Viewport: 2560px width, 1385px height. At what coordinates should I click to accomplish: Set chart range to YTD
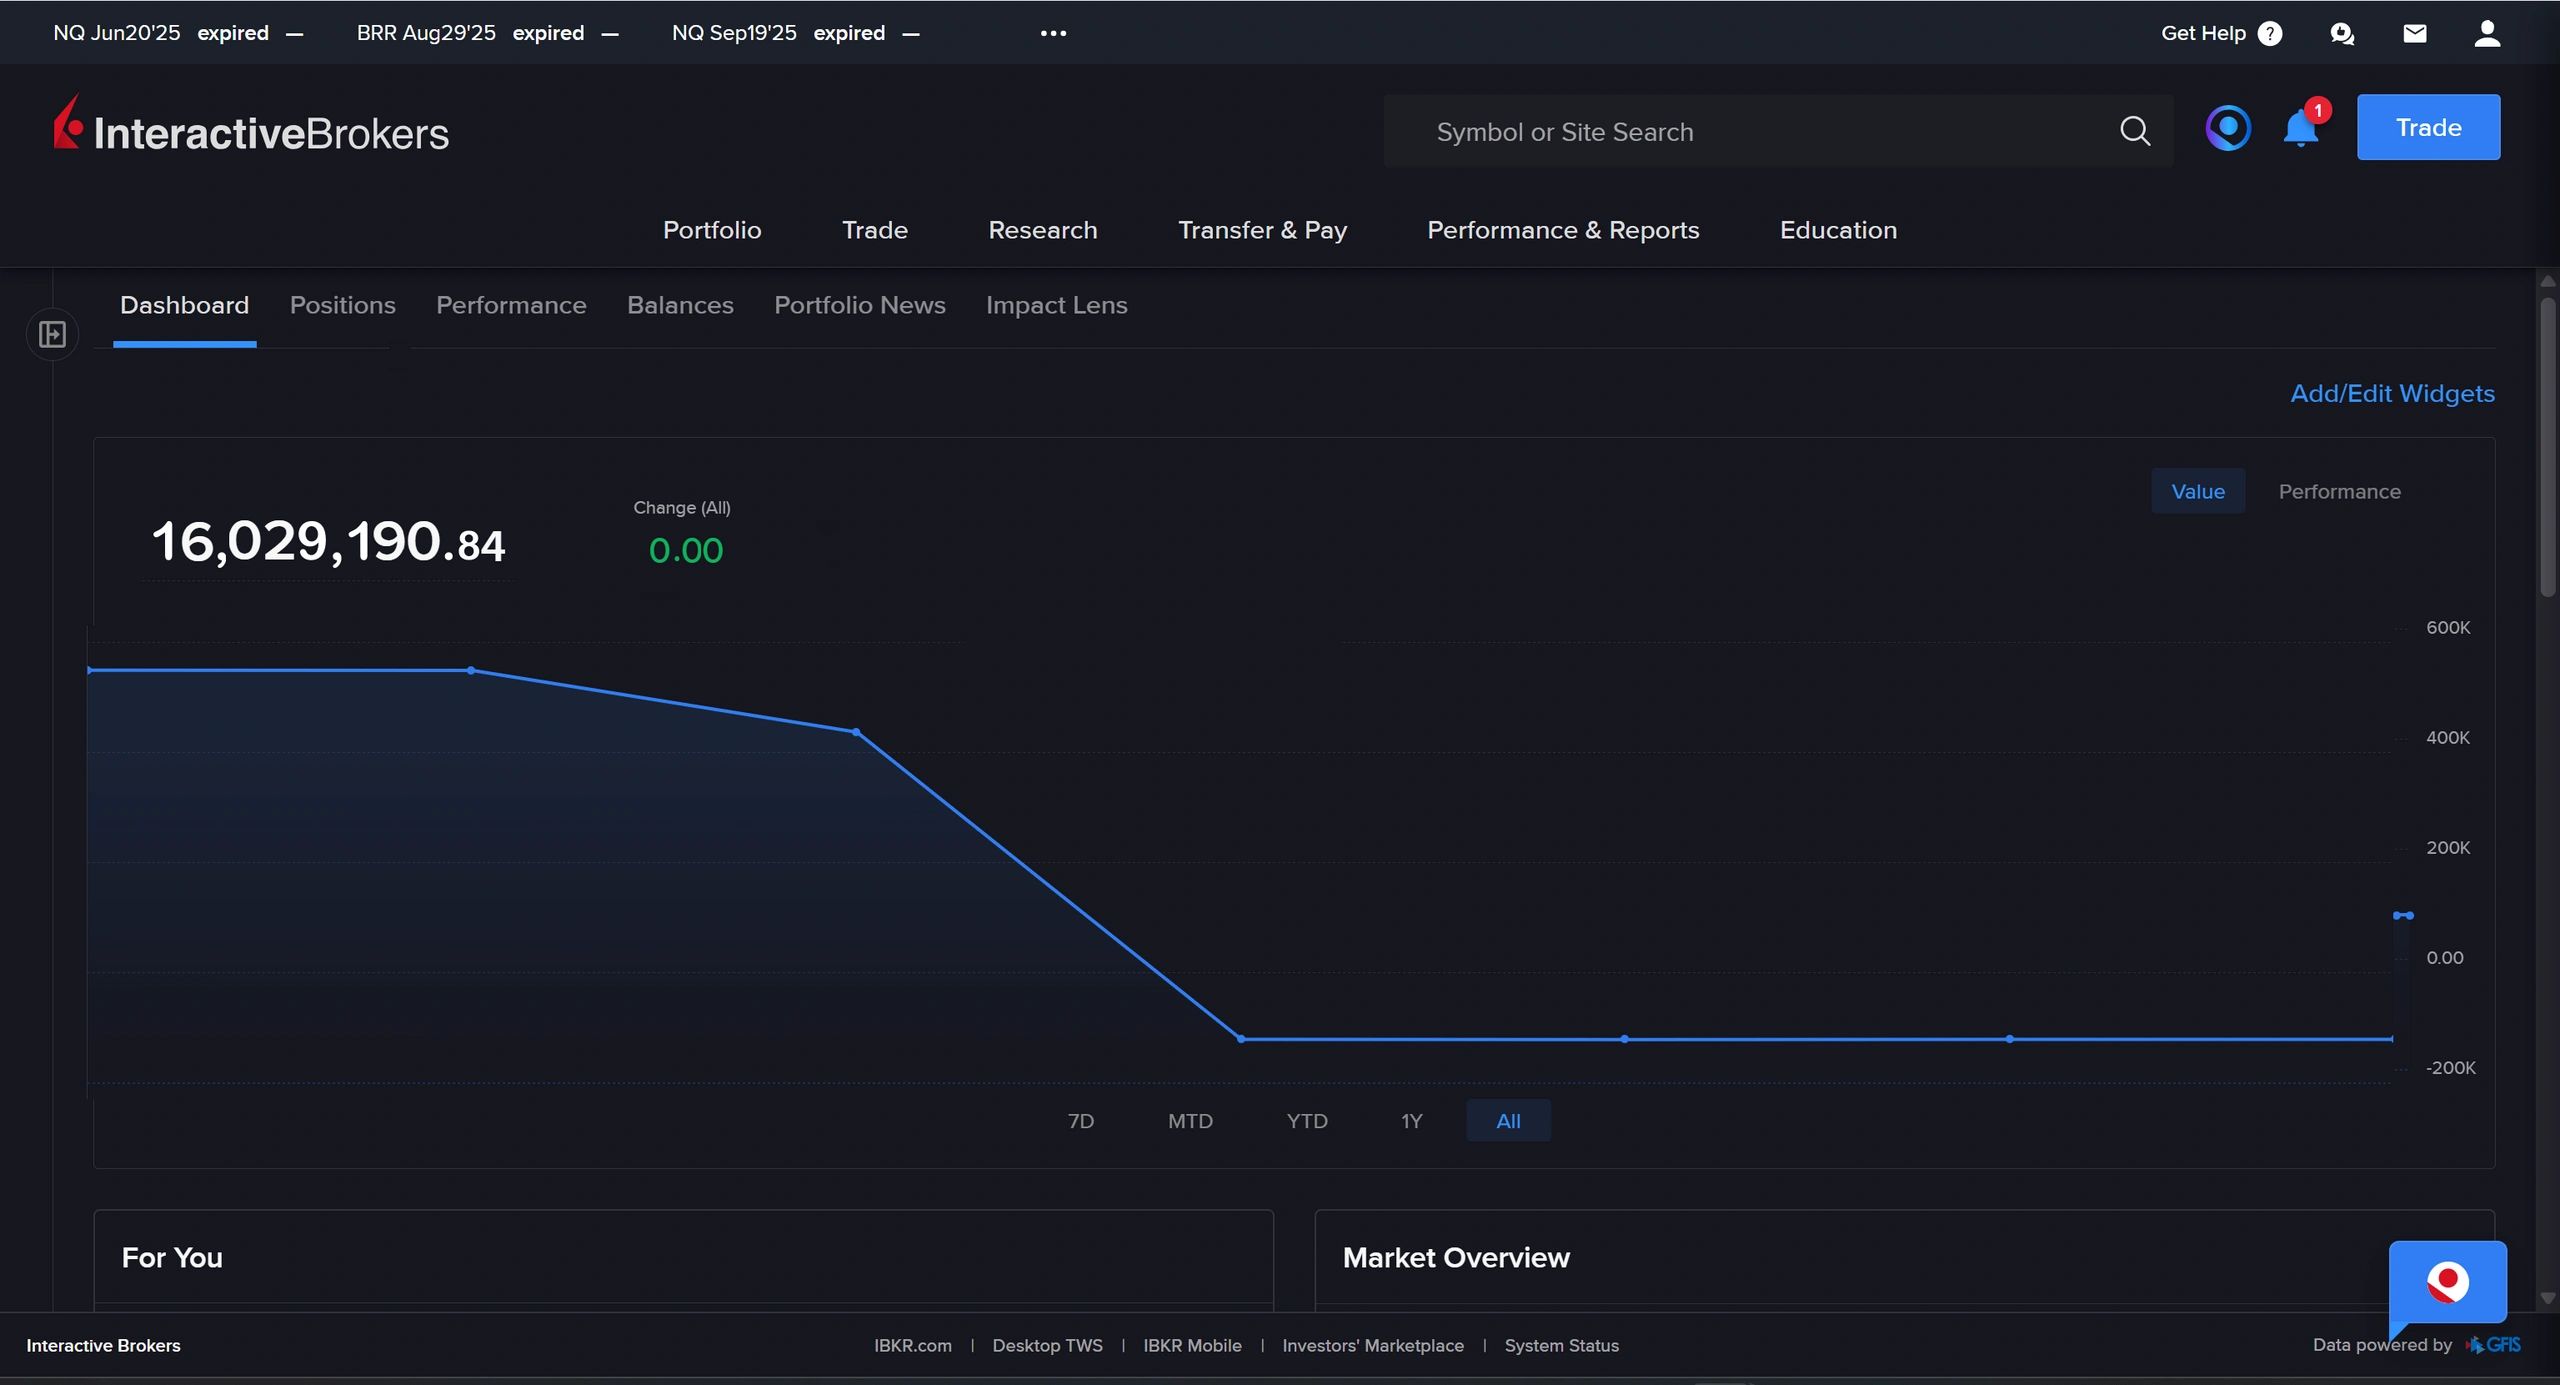(1306, 1121)
